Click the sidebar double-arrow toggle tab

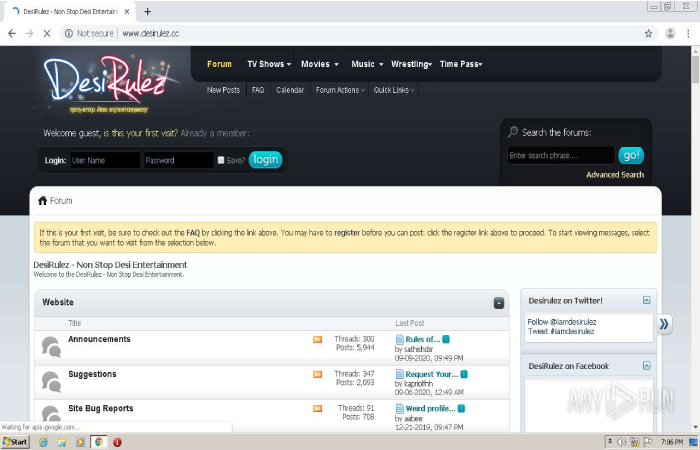(x=664, y=324)
